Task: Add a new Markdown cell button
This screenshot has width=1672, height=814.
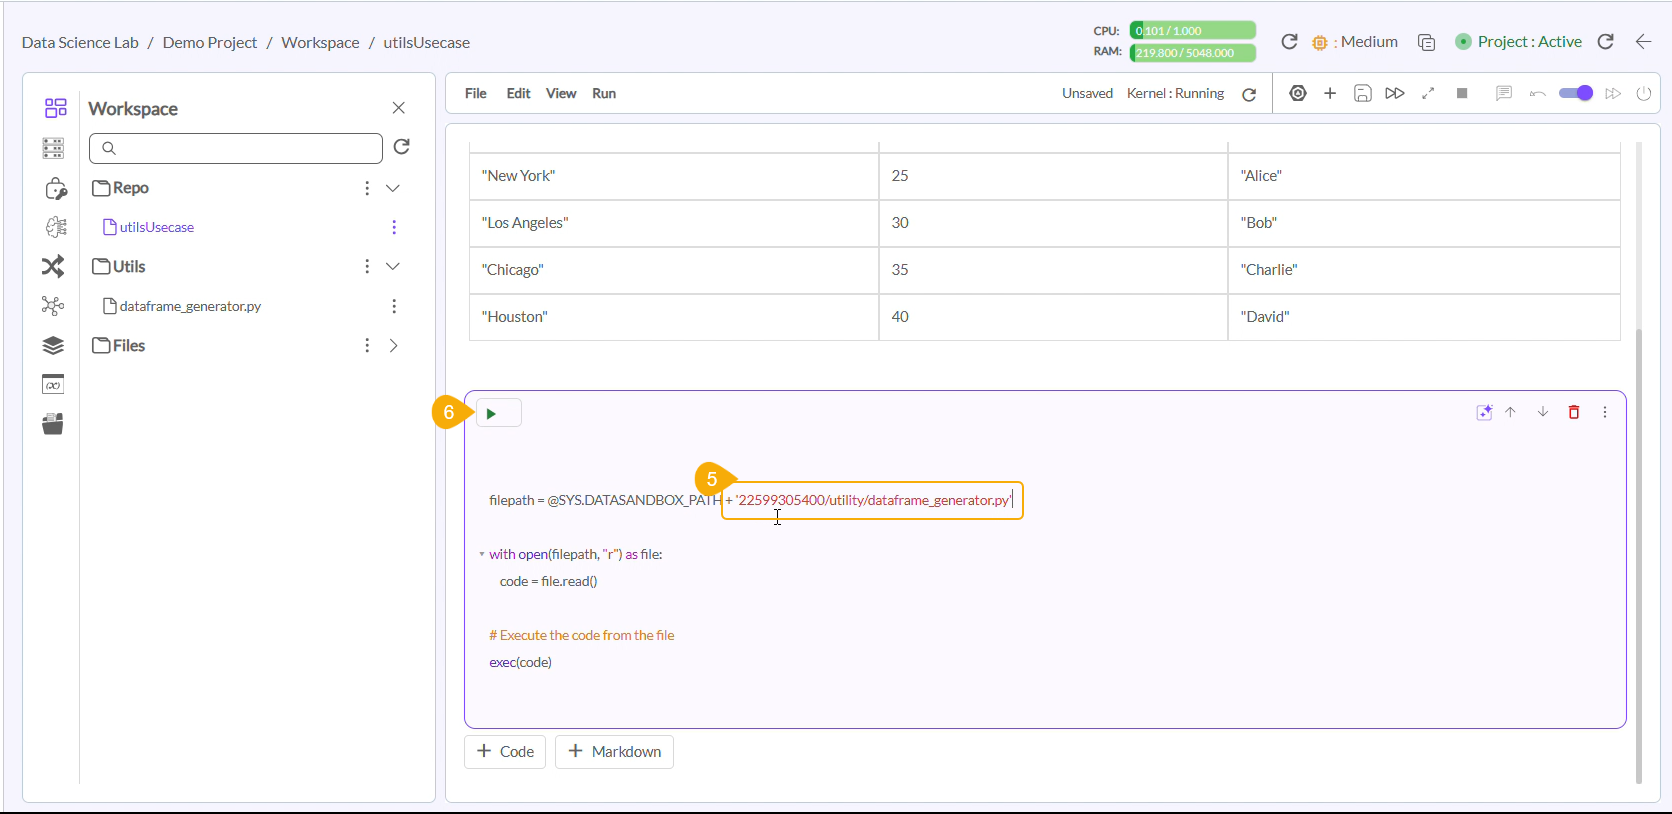Action: (x=614, y=751)
